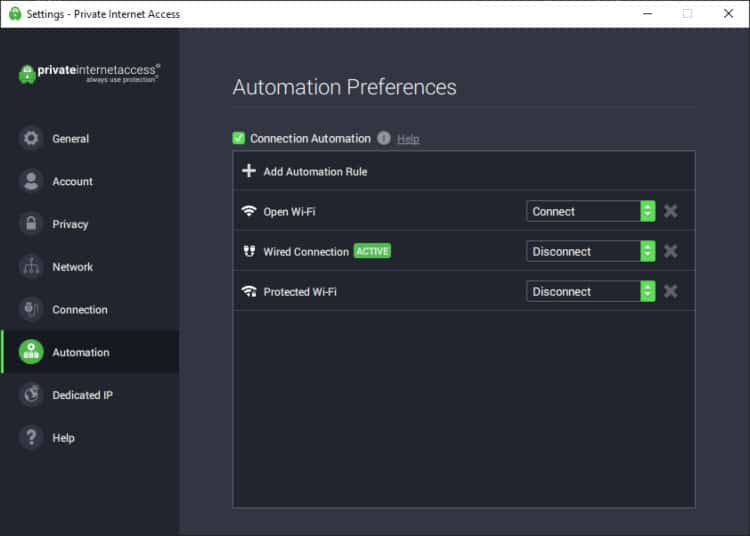This screenshot has width=750, height=536.
Task: Click the Account person icon
Action: click(x=31, y=182)
